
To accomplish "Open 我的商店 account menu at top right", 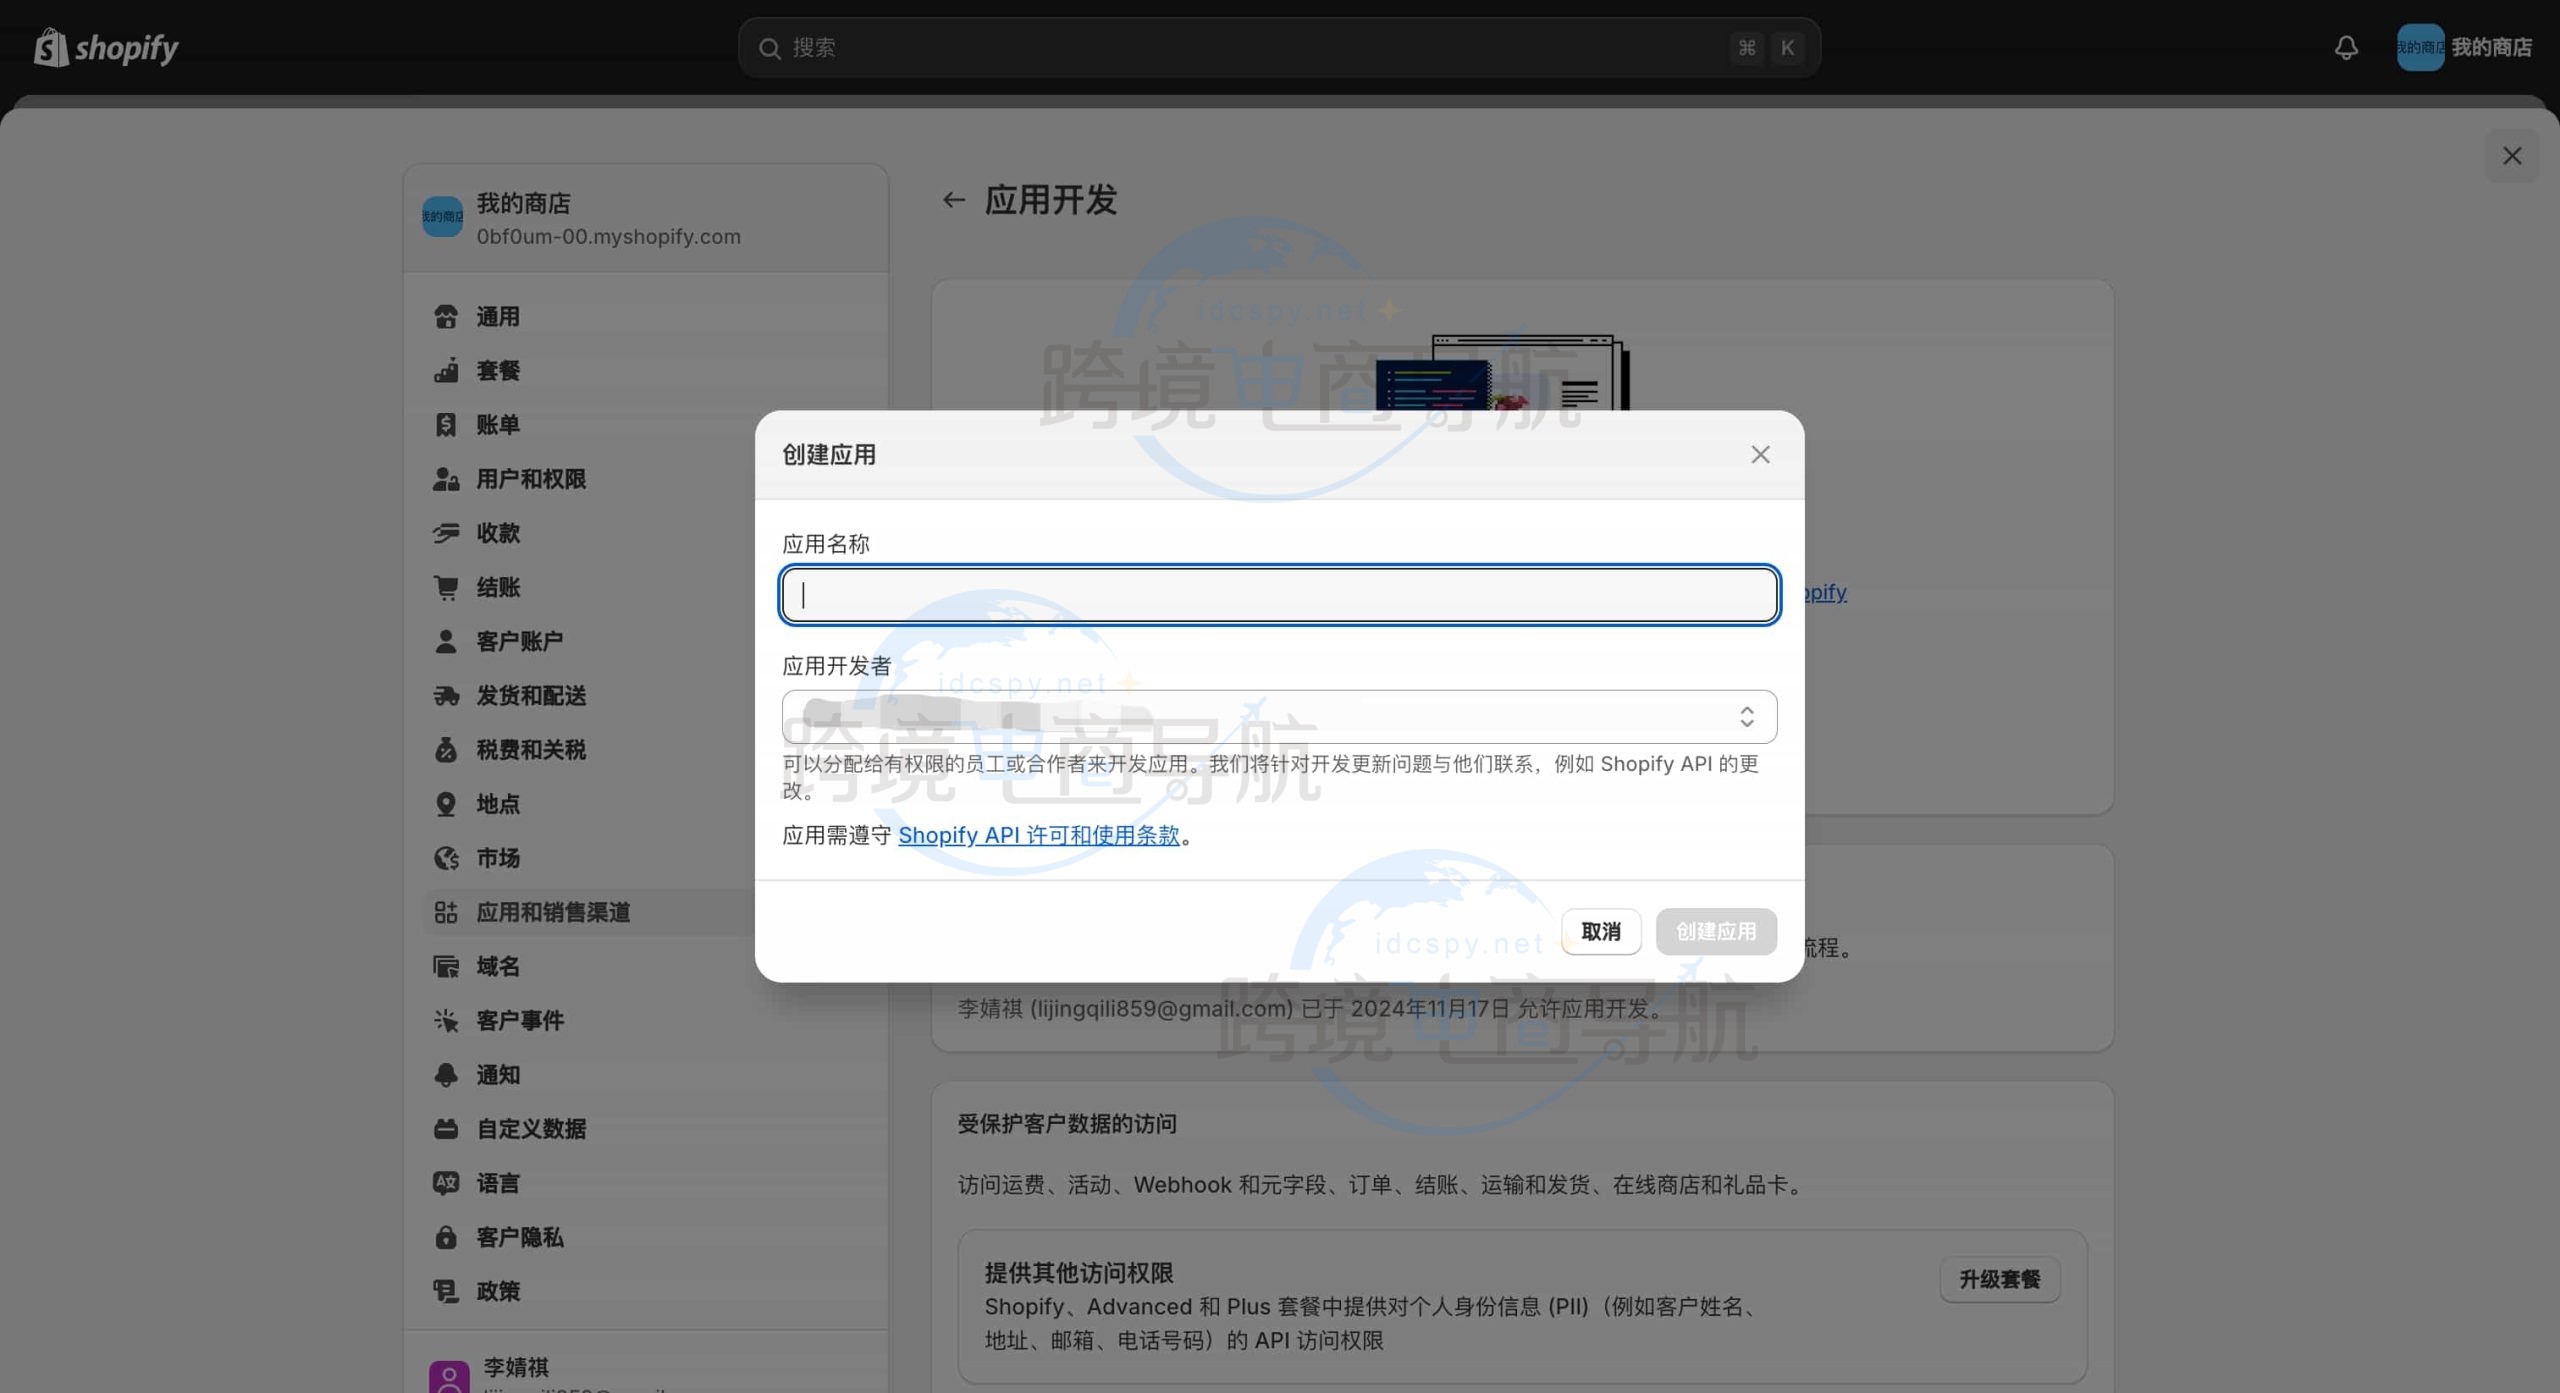I will click(x=2464, y=47).
